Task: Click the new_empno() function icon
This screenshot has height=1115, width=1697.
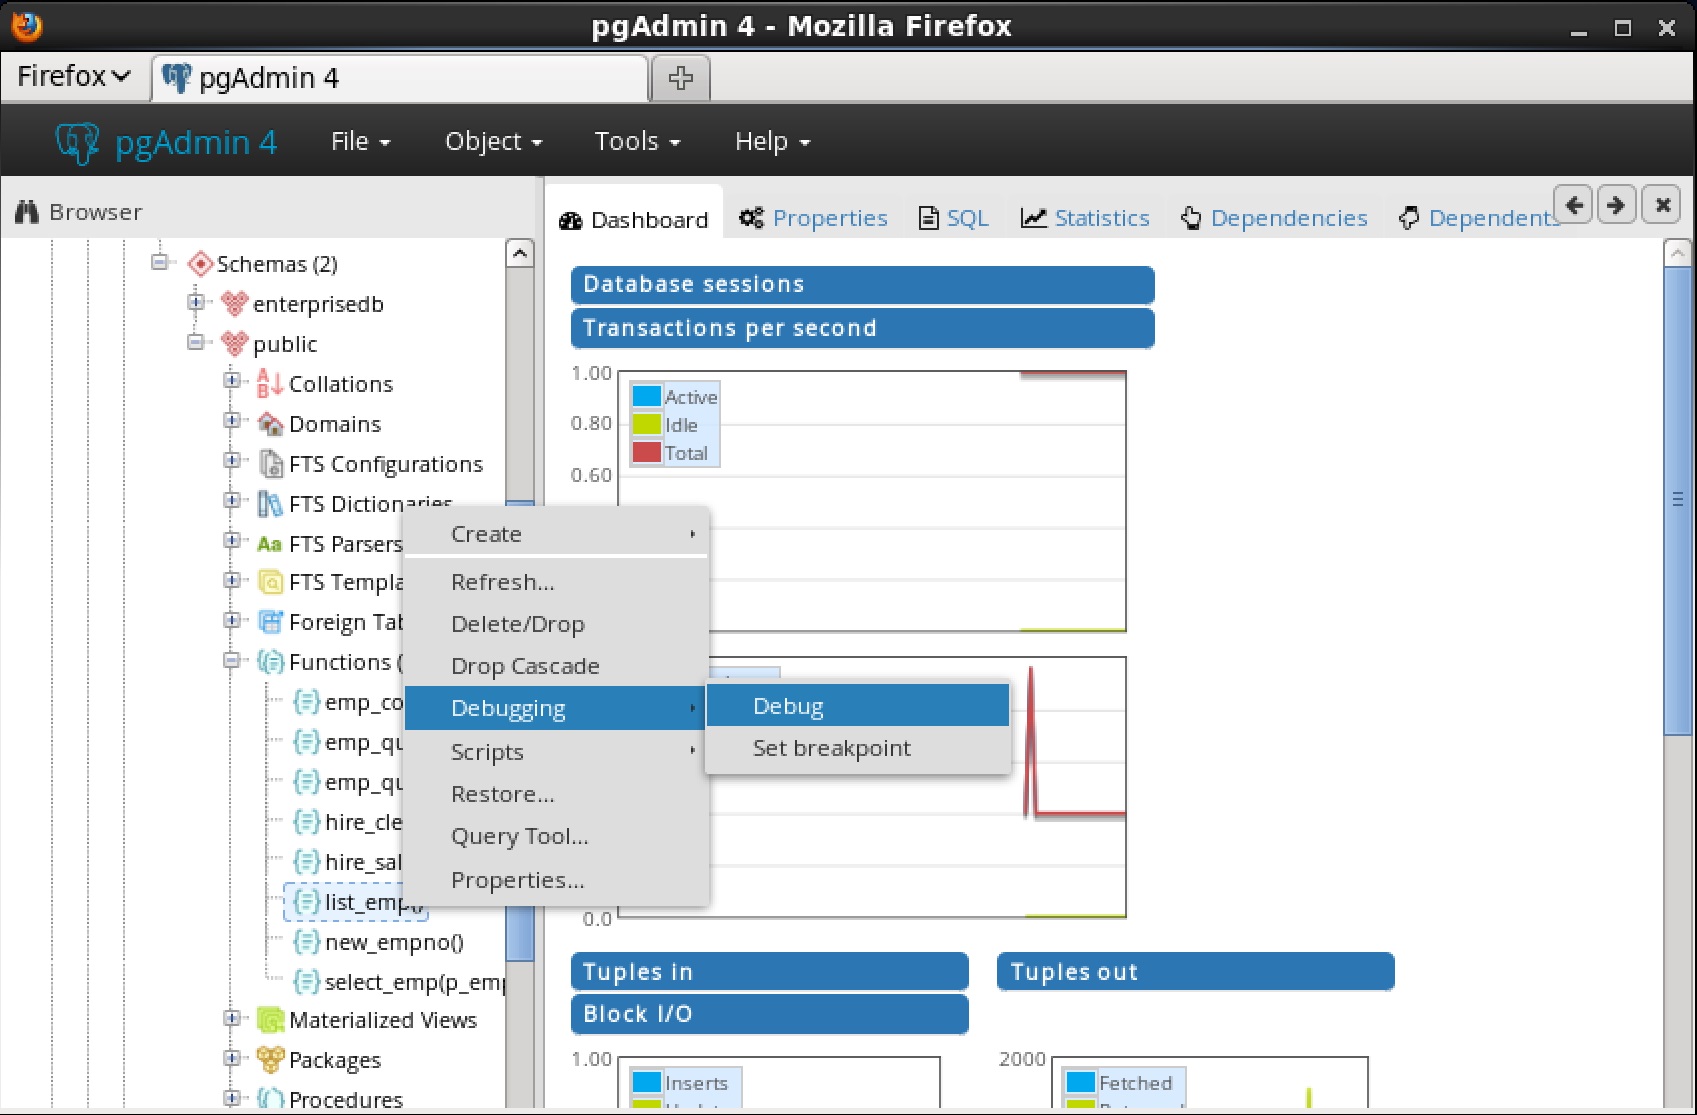Action: [306, 942]
